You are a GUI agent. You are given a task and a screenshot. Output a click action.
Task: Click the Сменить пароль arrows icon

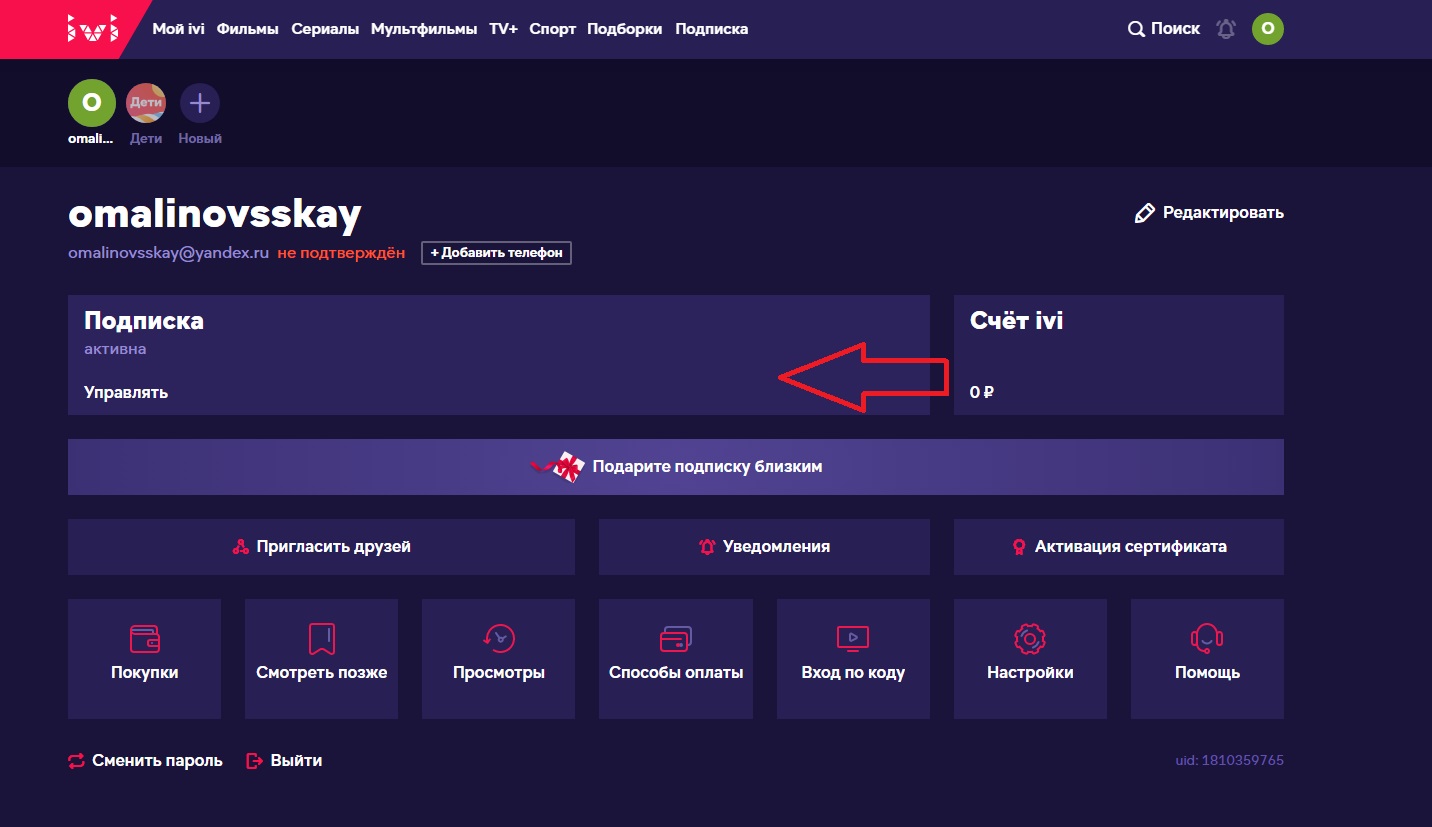(x=77, y=761)
